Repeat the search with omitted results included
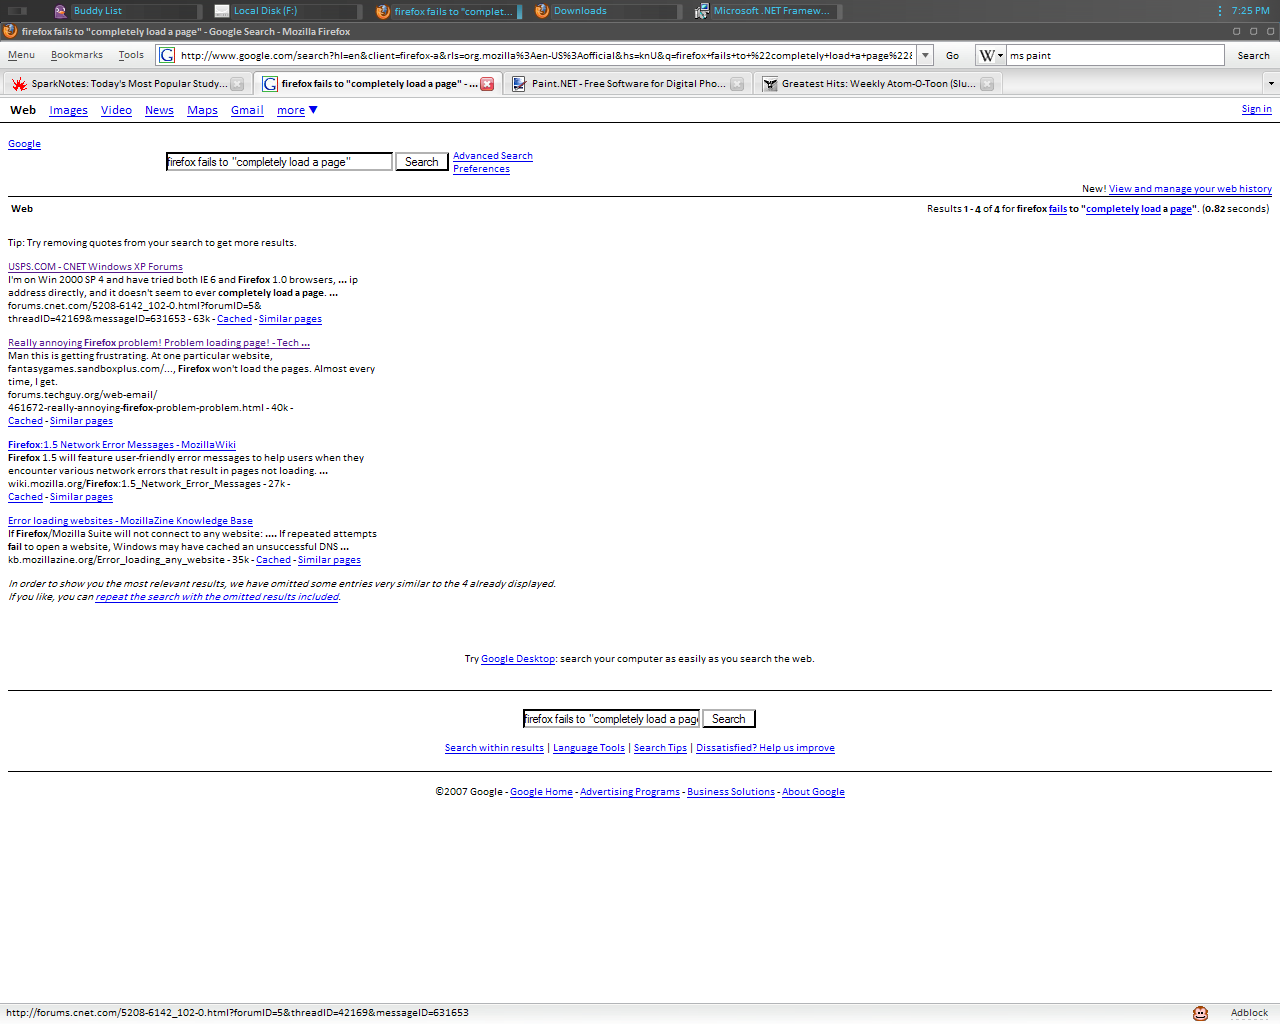1280x1024 pixels. [x=217, y=597]
